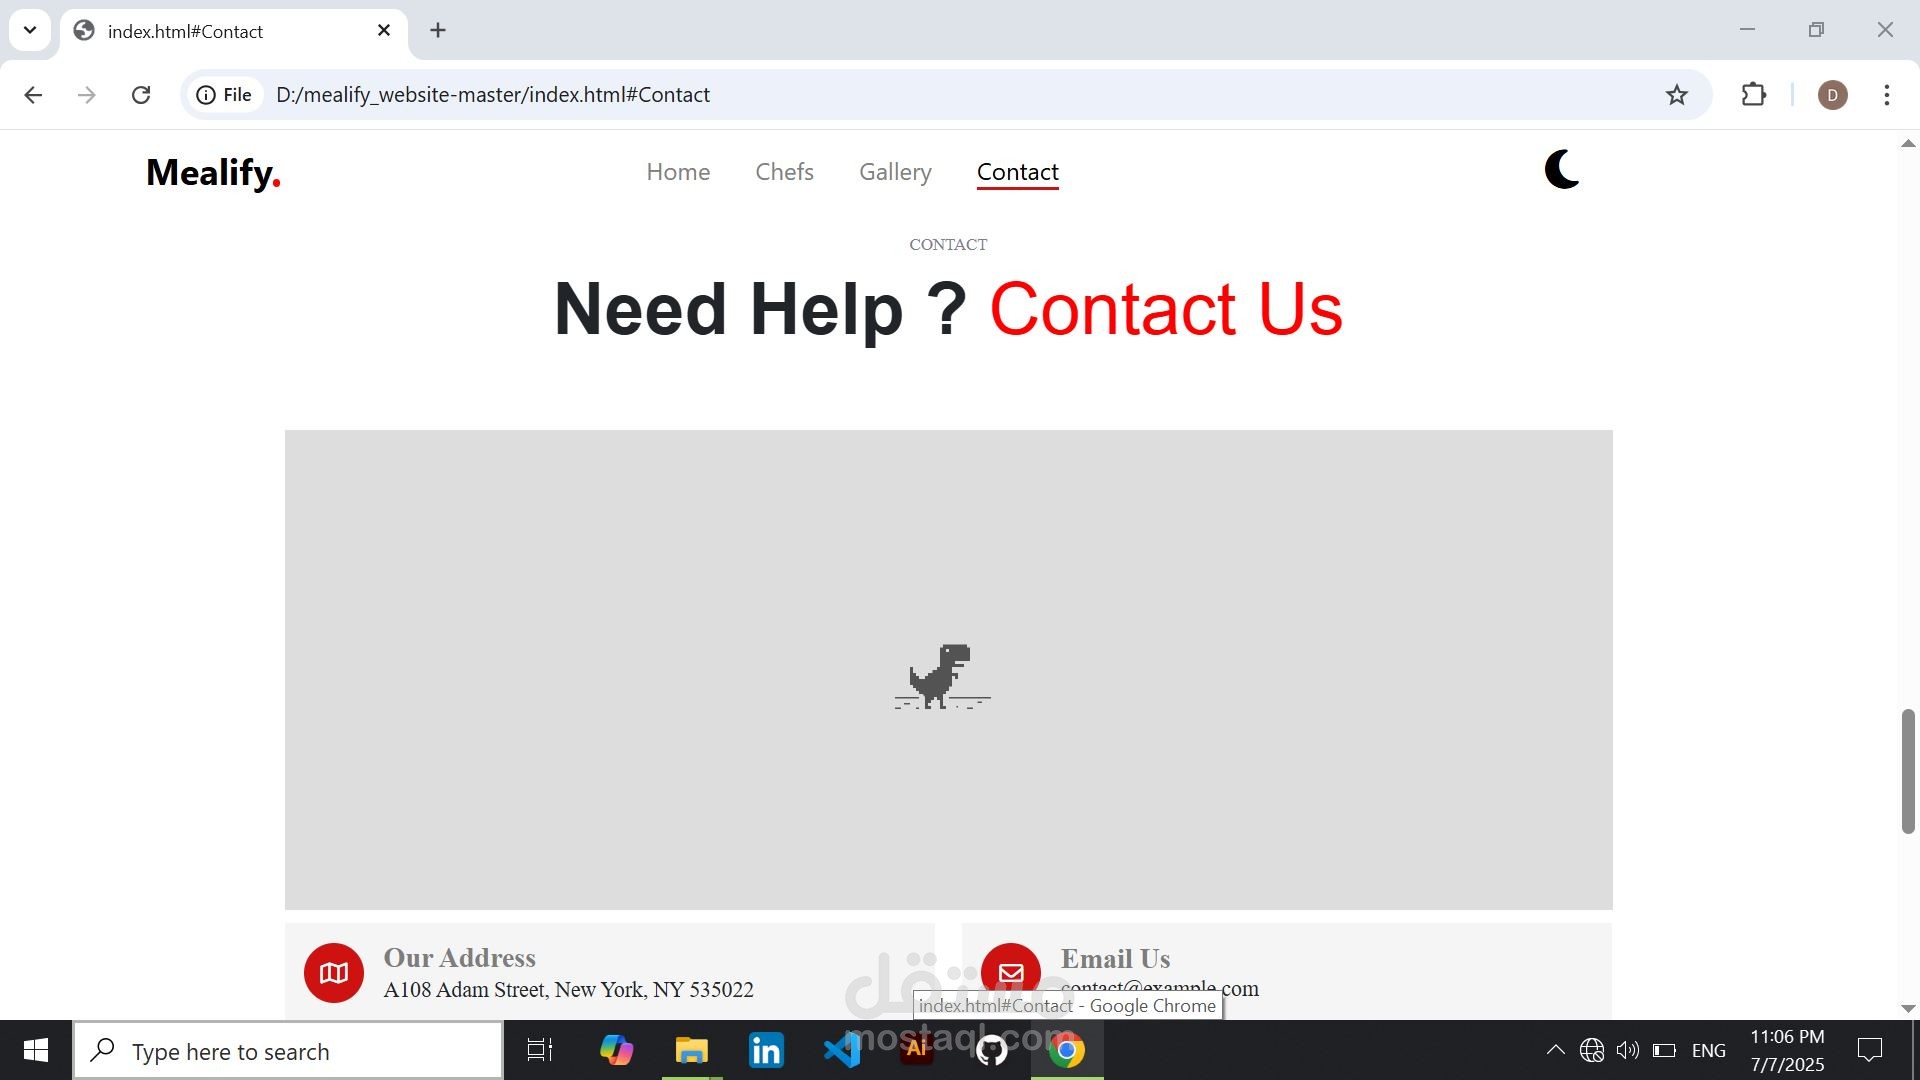
Task: Open the Windows Start menu
Action: [x=36, y=1051]
